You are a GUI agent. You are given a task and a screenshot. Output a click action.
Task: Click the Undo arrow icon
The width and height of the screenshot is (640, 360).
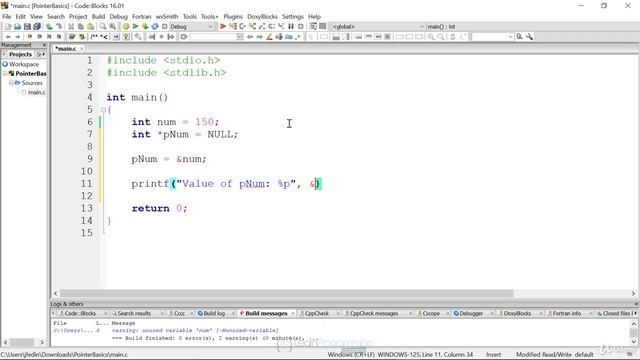tap(49, 27)
